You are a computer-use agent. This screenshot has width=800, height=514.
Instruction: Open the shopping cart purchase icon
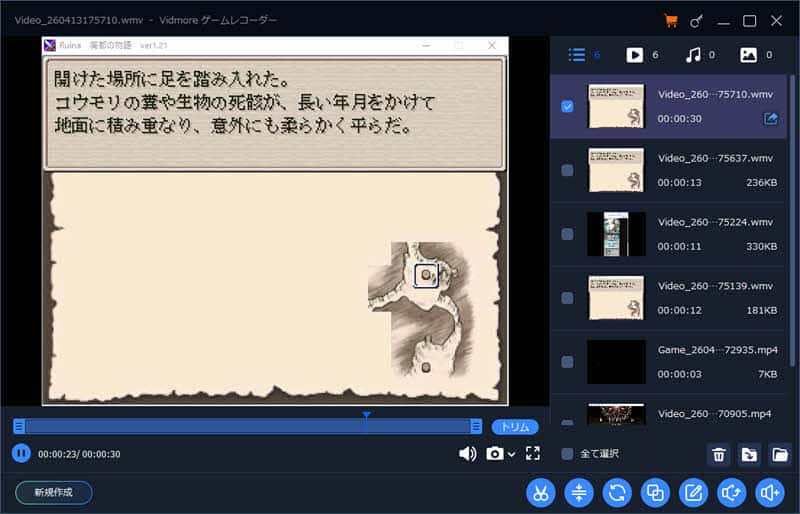tap(670, 21)
